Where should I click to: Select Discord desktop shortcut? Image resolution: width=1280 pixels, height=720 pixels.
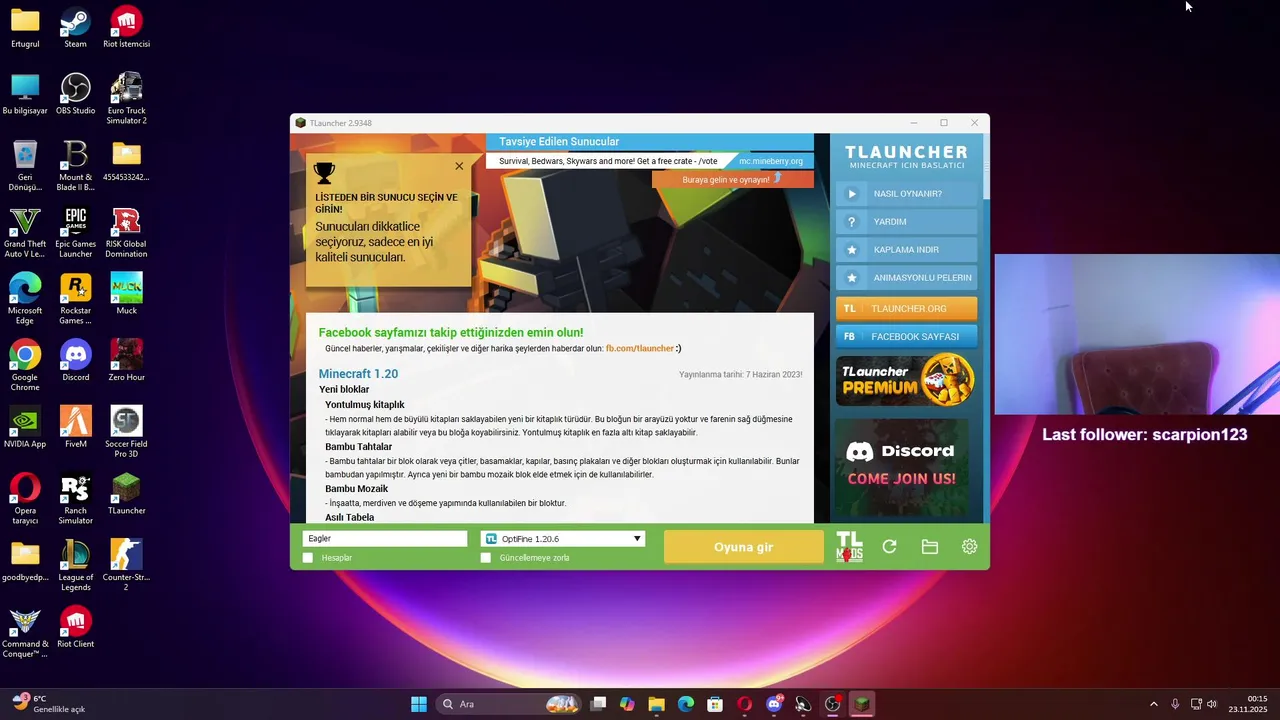click(75, 361)
